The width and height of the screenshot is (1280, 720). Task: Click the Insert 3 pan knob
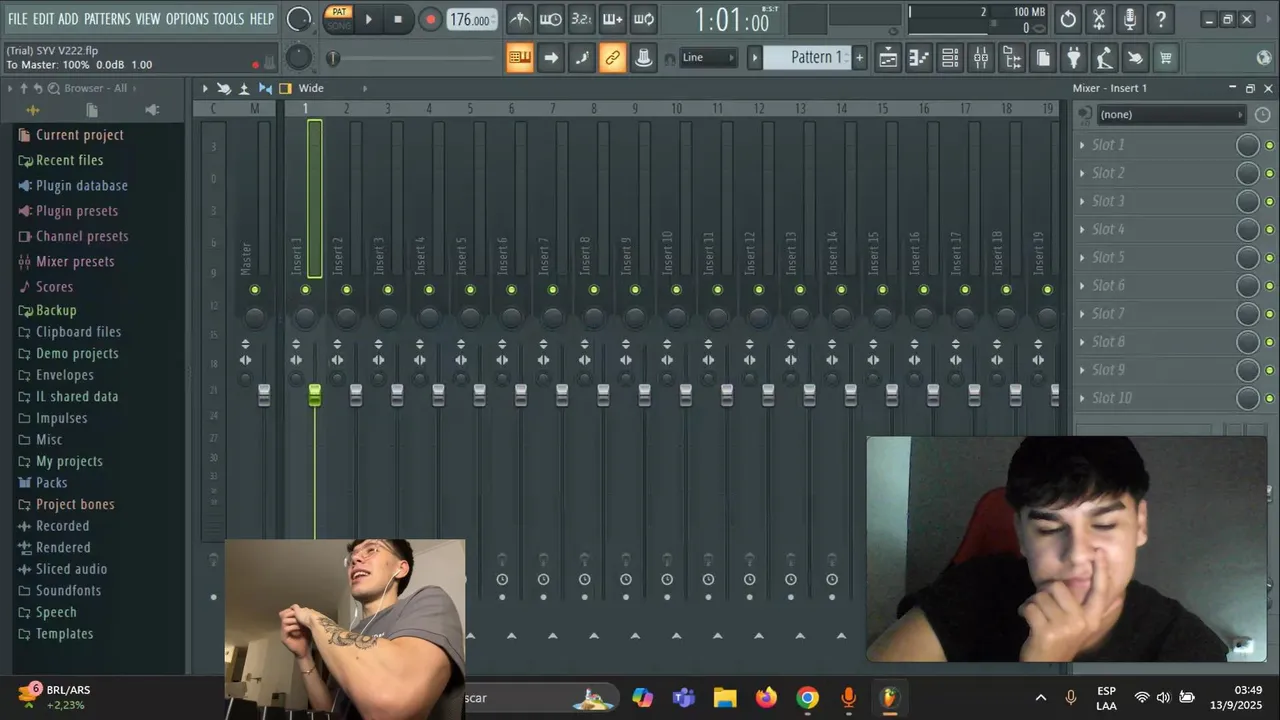click(388, 317)
